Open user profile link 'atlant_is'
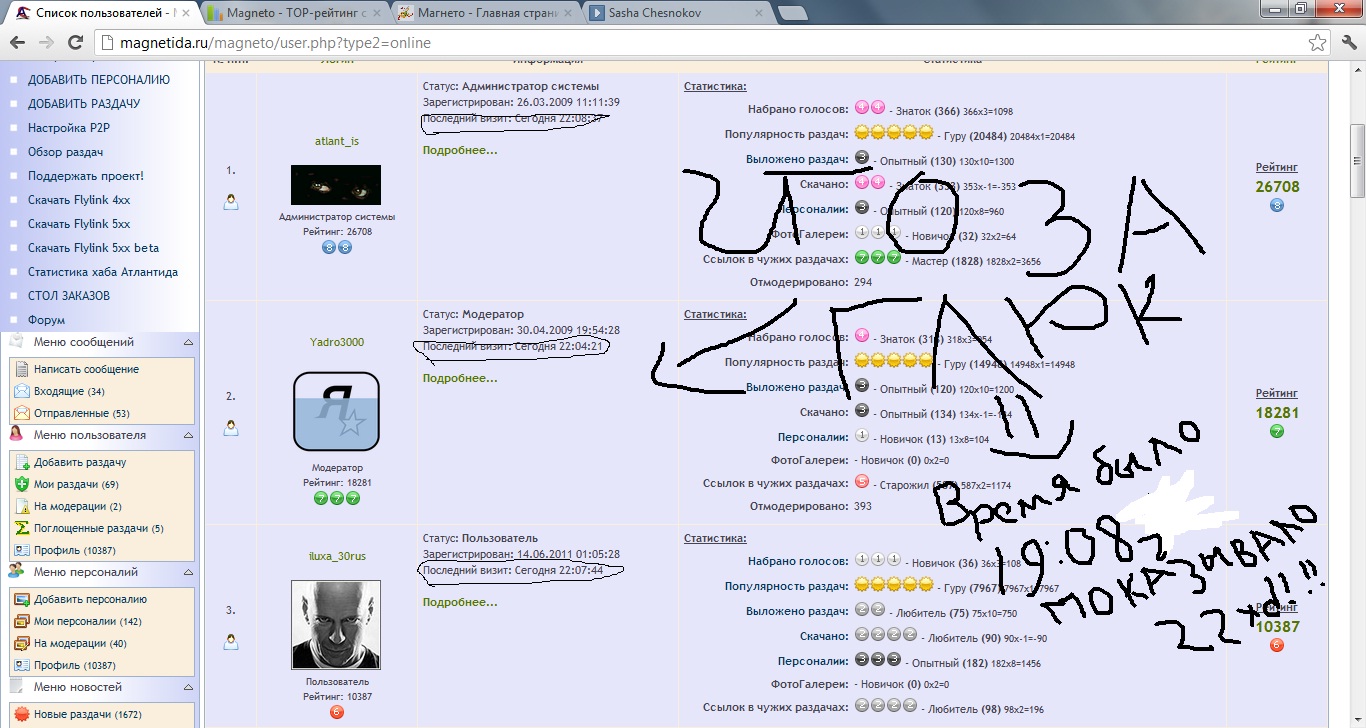Screen dimensions: 1366x728 pyautogui.click(x=336, y=141)
